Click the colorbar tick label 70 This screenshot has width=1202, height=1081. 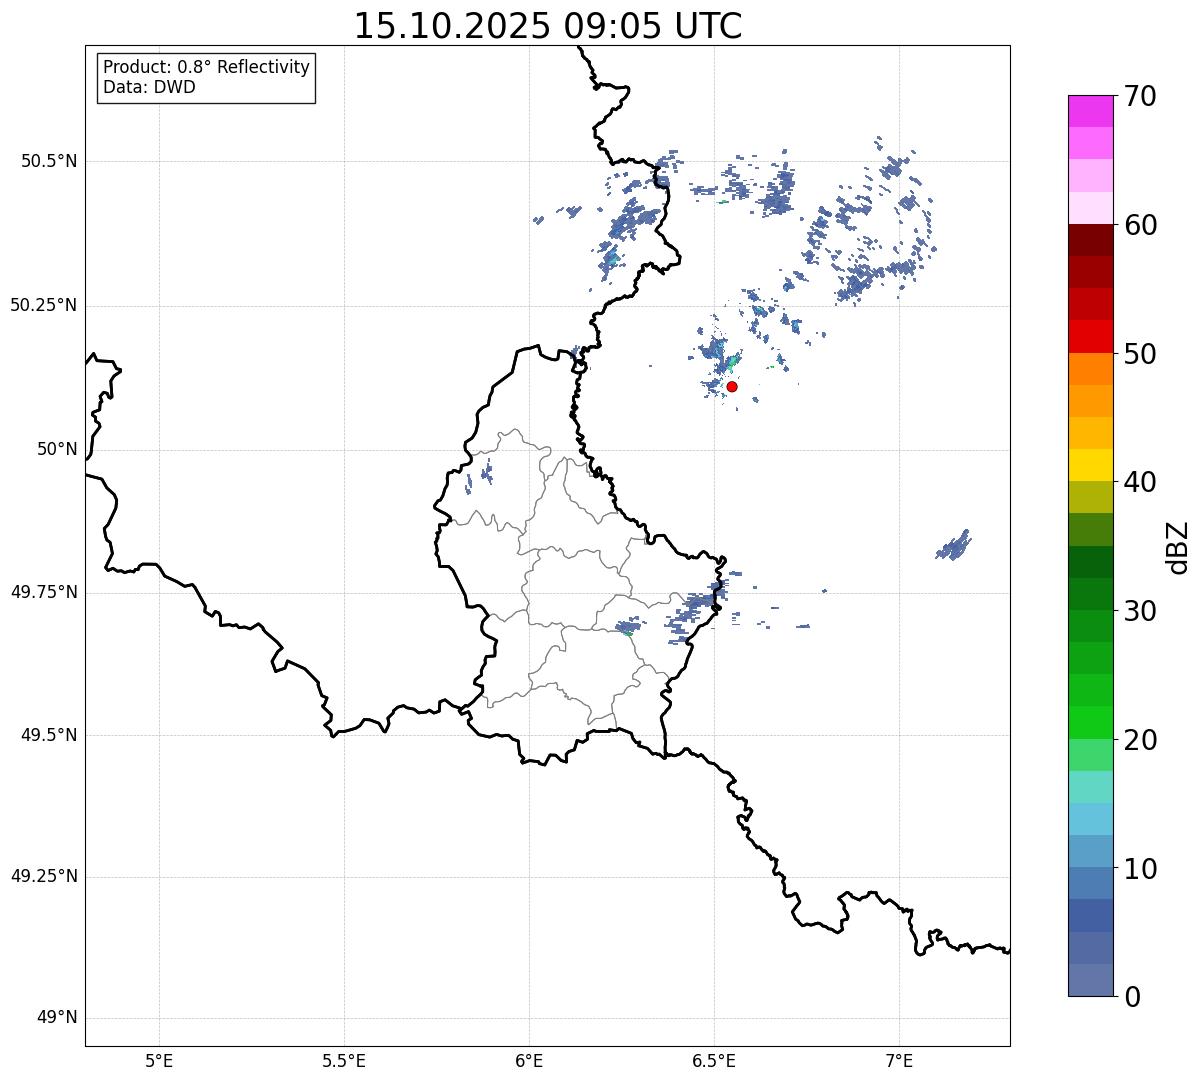pos(1140,96)
